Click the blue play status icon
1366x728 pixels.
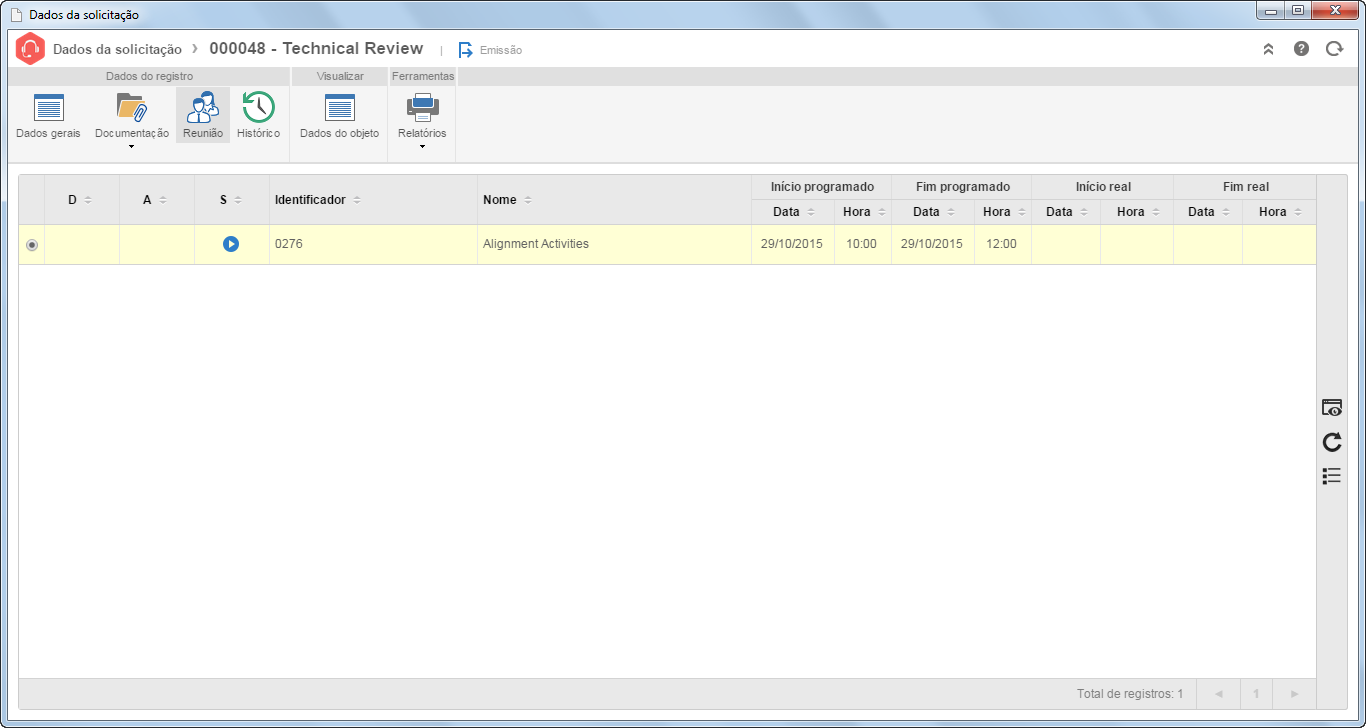point(231,244)
